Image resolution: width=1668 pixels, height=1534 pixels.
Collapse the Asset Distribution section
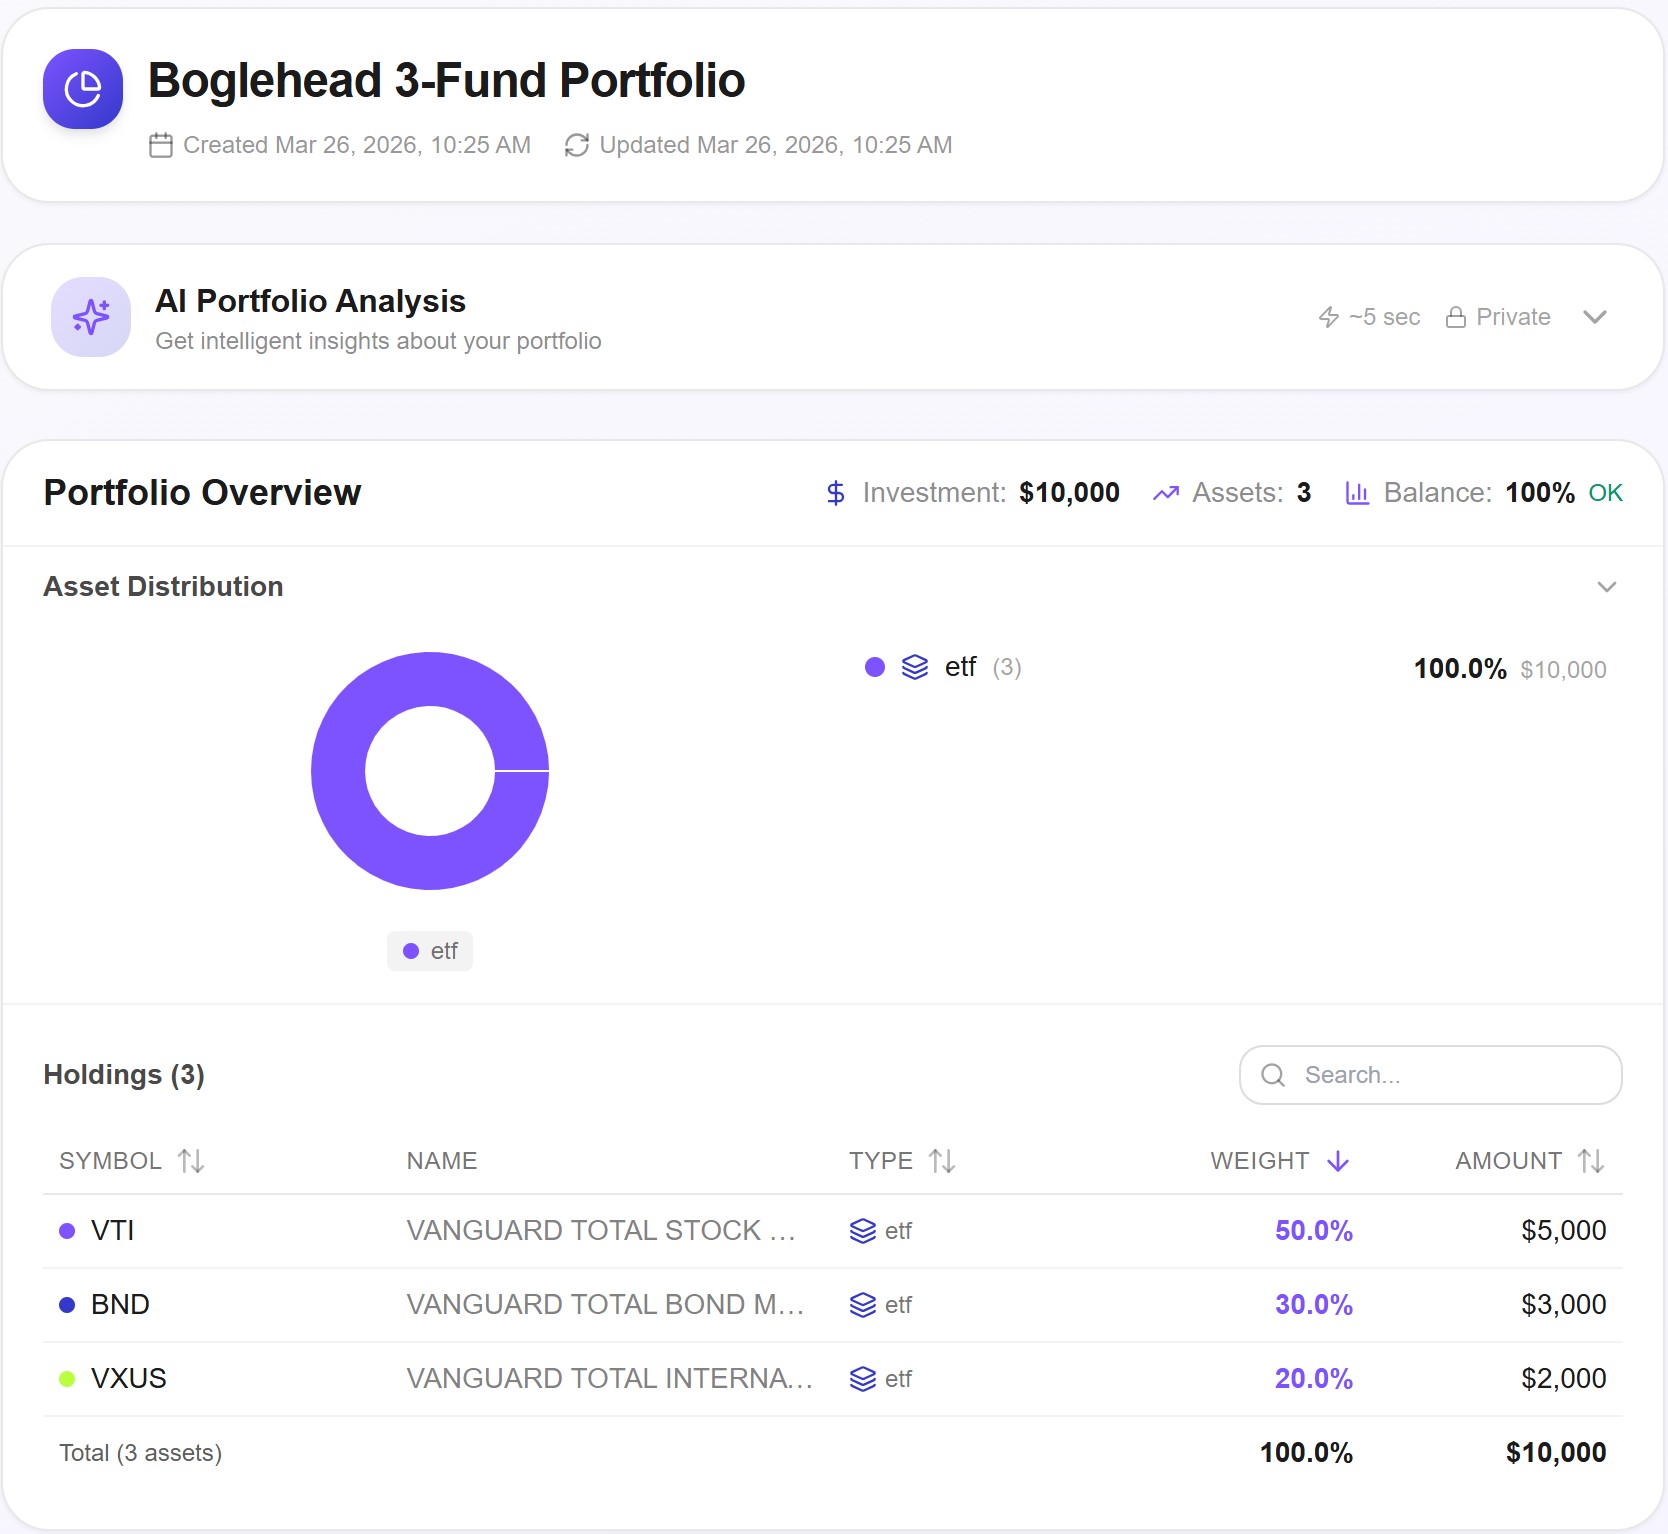[1606, 587]
